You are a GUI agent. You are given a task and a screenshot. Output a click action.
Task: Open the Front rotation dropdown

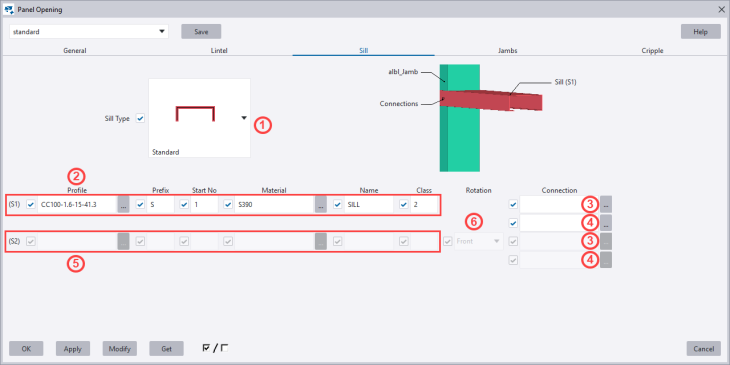[479, 241]
